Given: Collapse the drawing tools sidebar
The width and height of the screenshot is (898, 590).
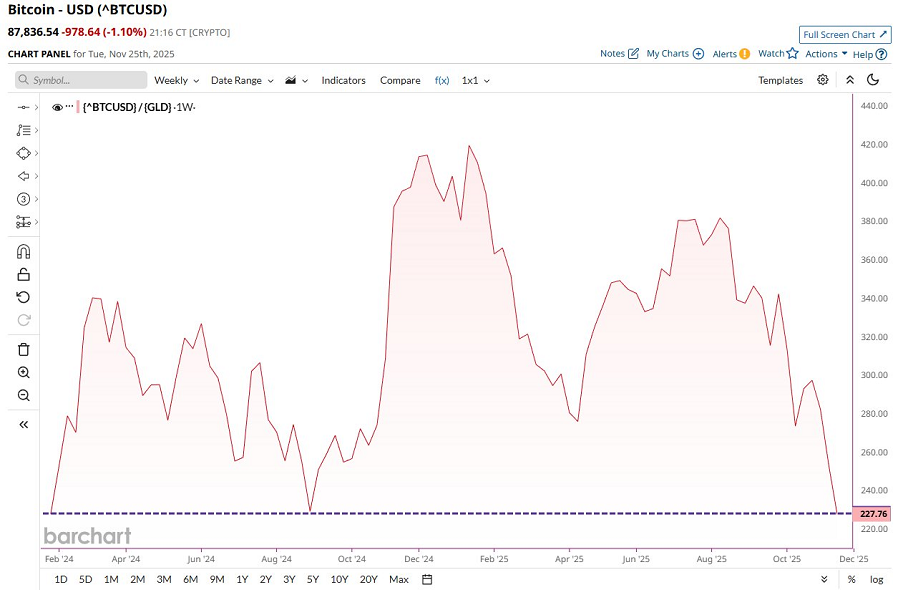Looking at the screenshot, I should tap(23, 424).
